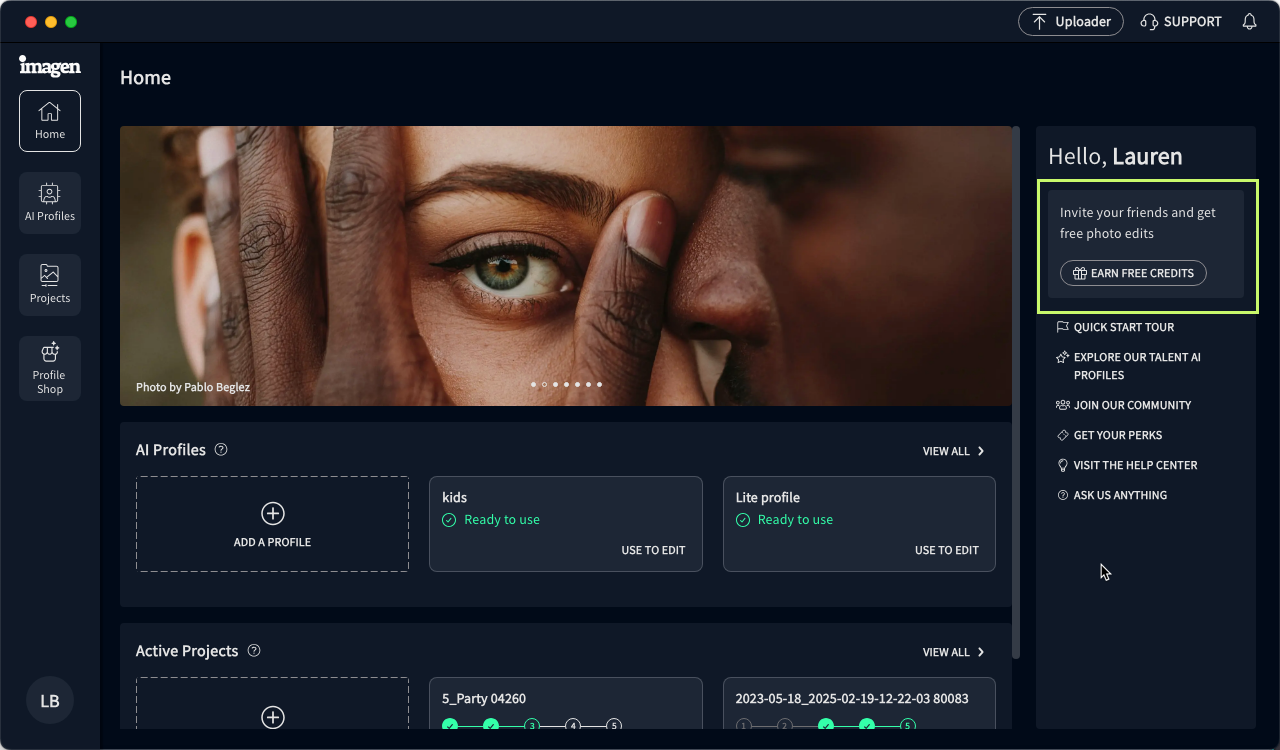Click ASK US ANYTHING
This screenshot has height=750, width=1280.
(x=1111, y=495)
